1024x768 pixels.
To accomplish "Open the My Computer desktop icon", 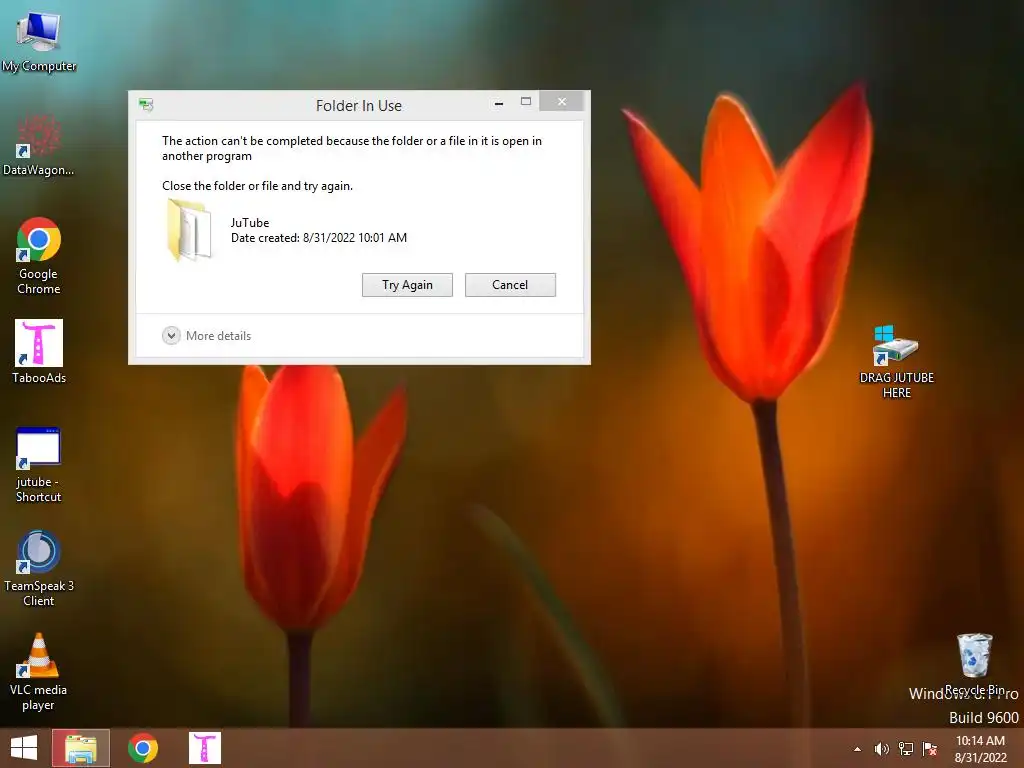I will coord(39,40).
